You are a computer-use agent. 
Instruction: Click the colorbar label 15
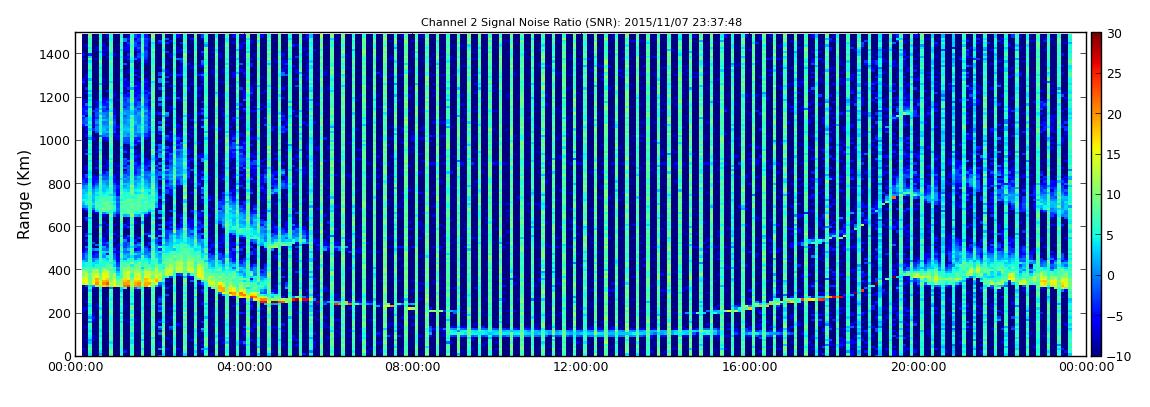(x=1115, y=155)
